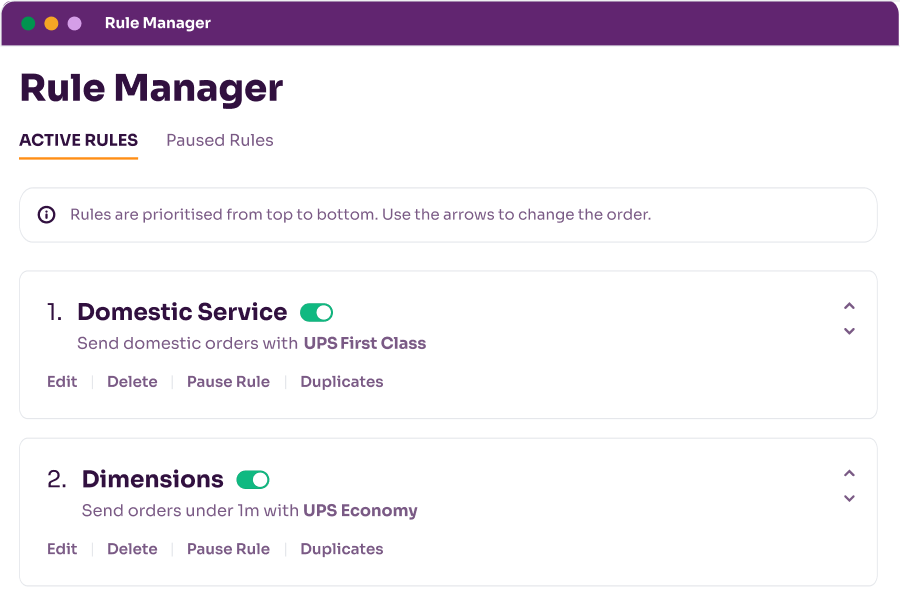900x605 pixels.
Task: Click the Domestic Service rule title
Action: point(183,312)
